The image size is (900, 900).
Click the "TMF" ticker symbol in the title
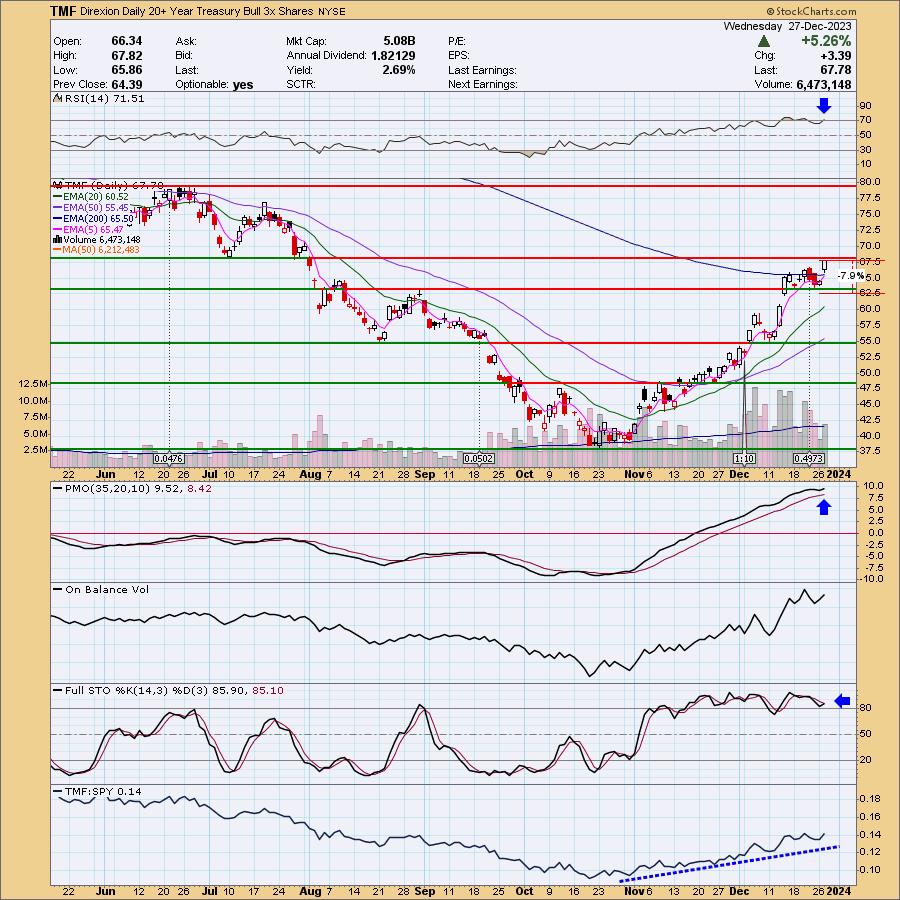pos(62,11)
